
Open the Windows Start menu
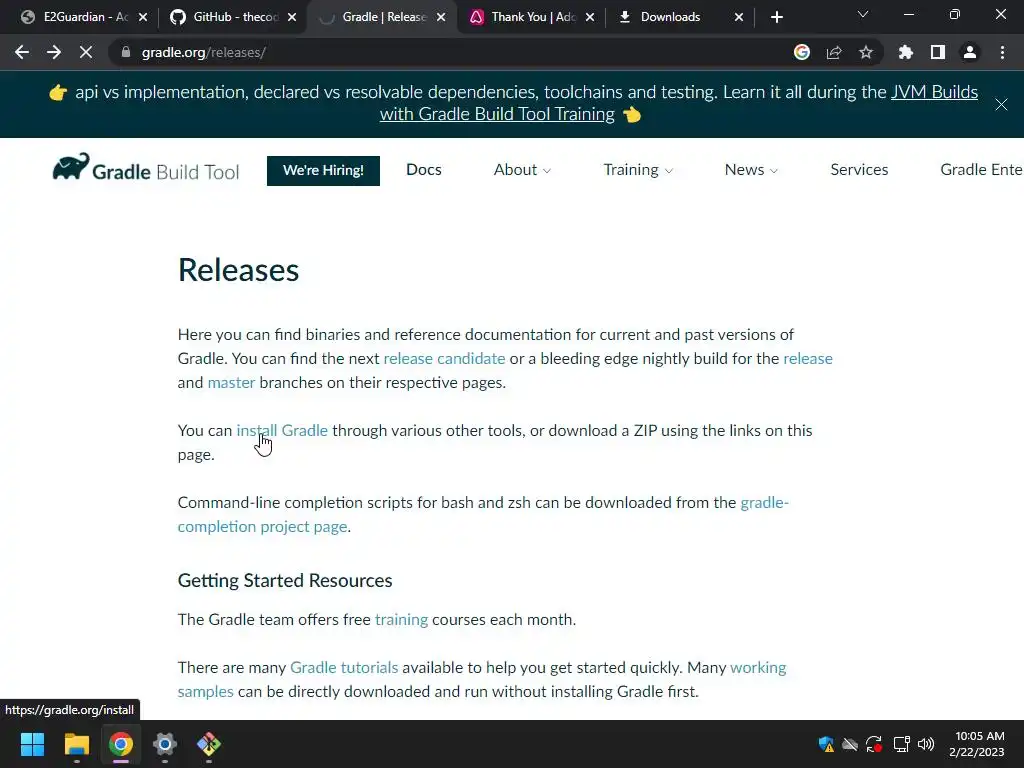click(x=32, y=744)
